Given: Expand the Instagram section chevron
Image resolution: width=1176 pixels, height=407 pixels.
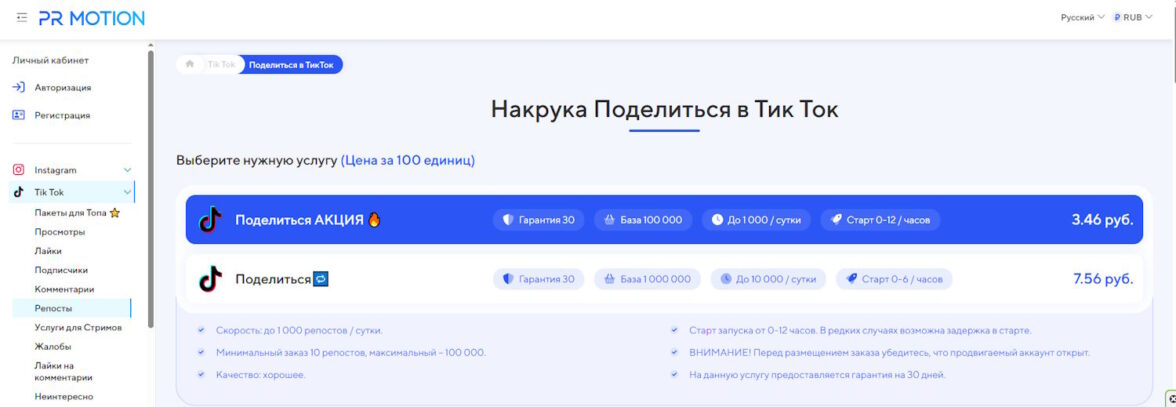Looking at the screenshot, I should (127, 170).
